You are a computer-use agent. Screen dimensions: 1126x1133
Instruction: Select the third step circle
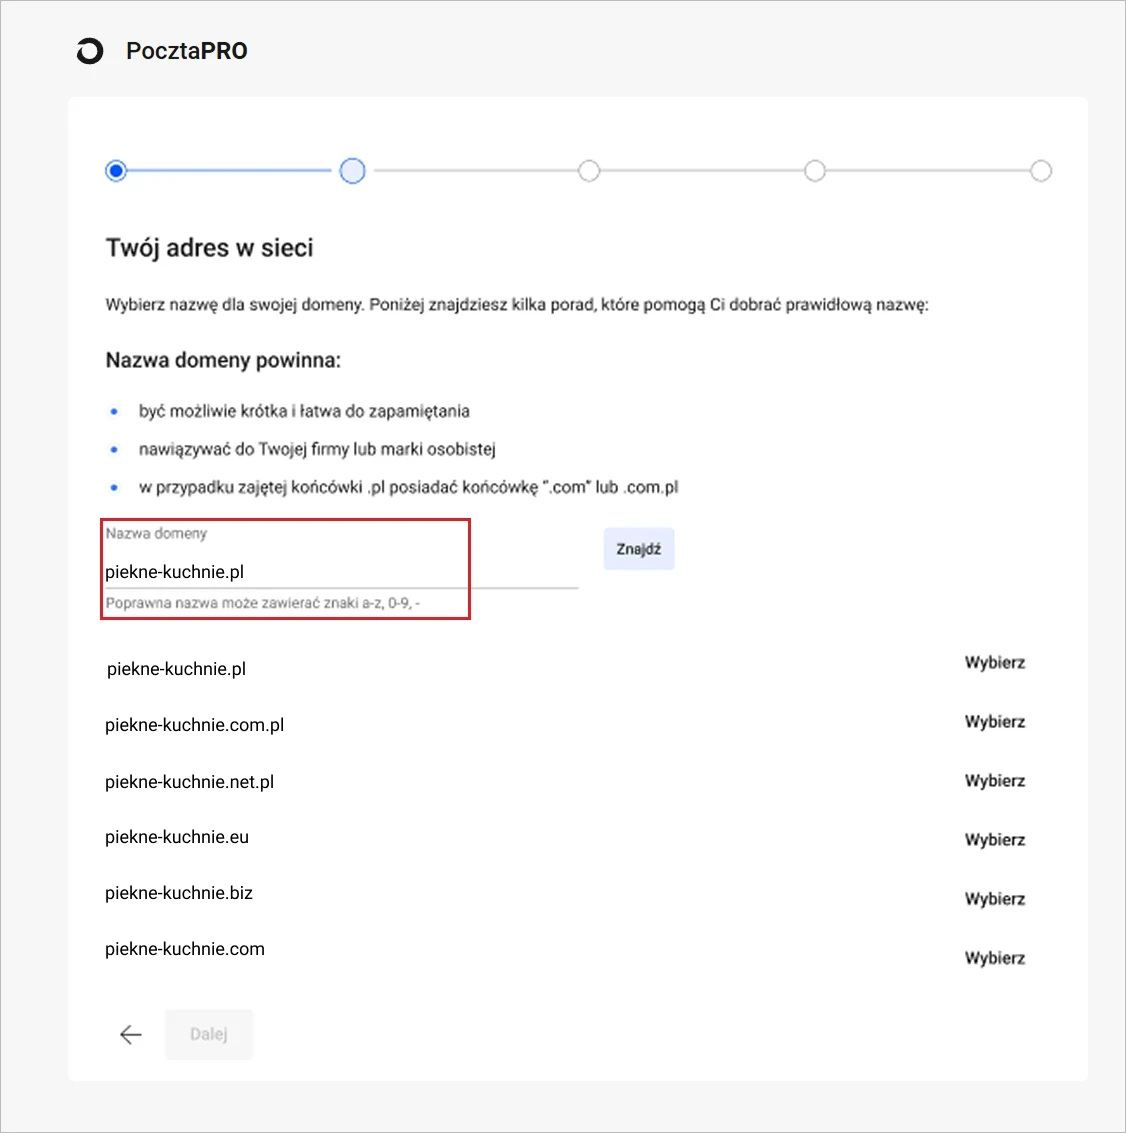[589, 171]
